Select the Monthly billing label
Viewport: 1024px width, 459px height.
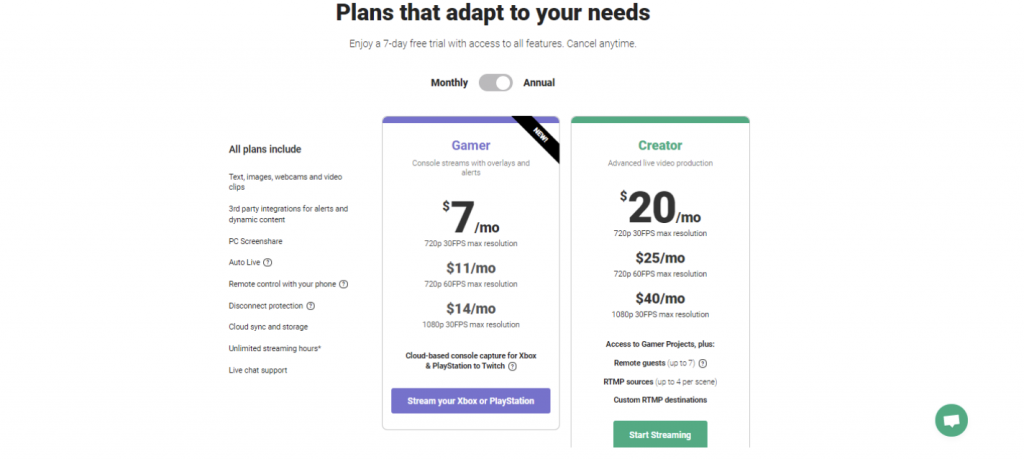coord(449,82)
